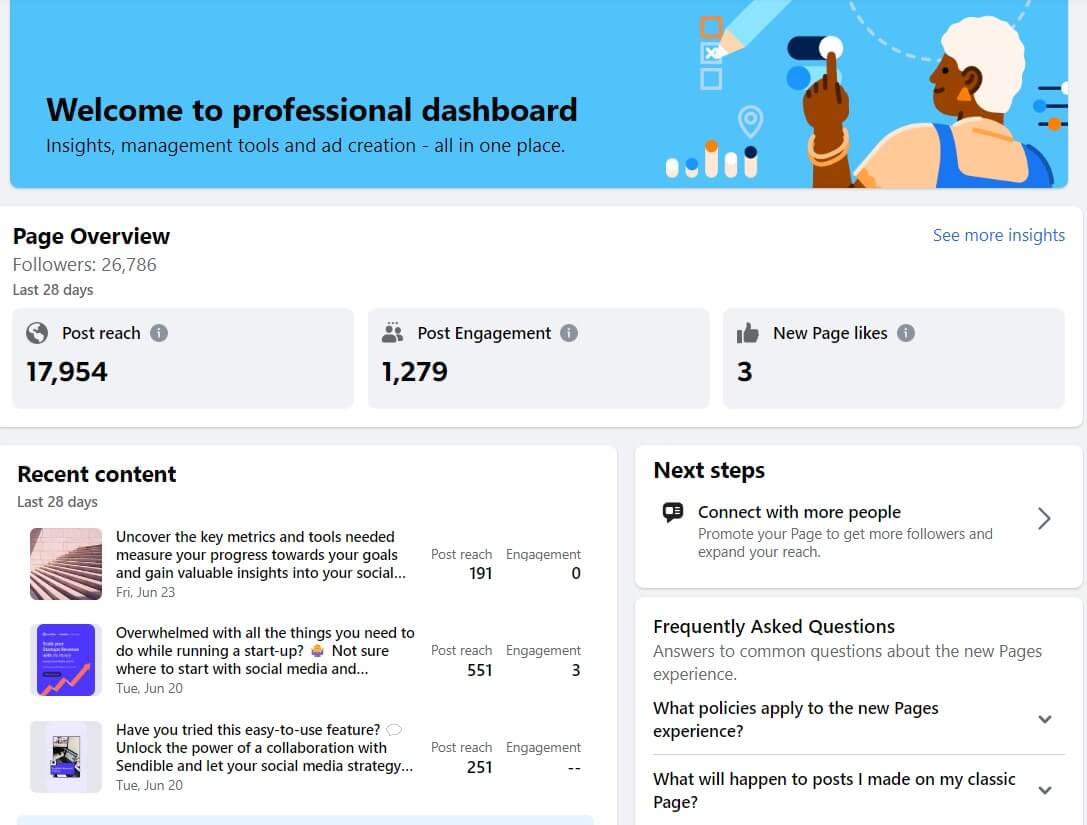
Task: Click the stairs photo thumbnail of the Jun 23 post
Action: (x=66, y=562)
